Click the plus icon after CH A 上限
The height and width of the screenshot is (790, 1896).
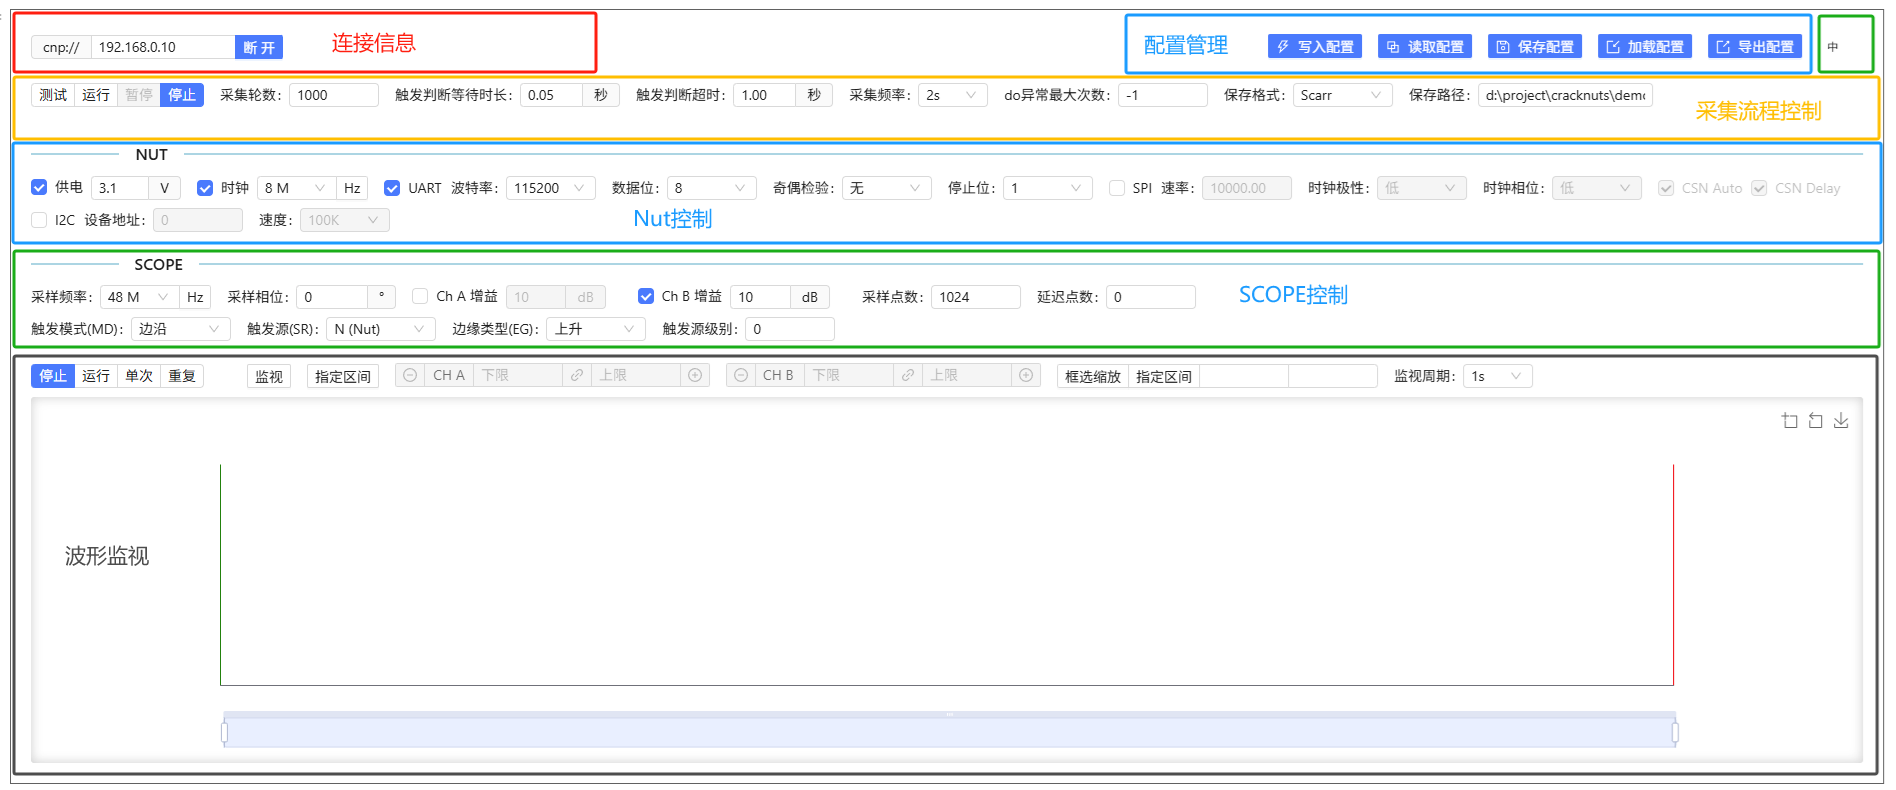tap(695, 375)
